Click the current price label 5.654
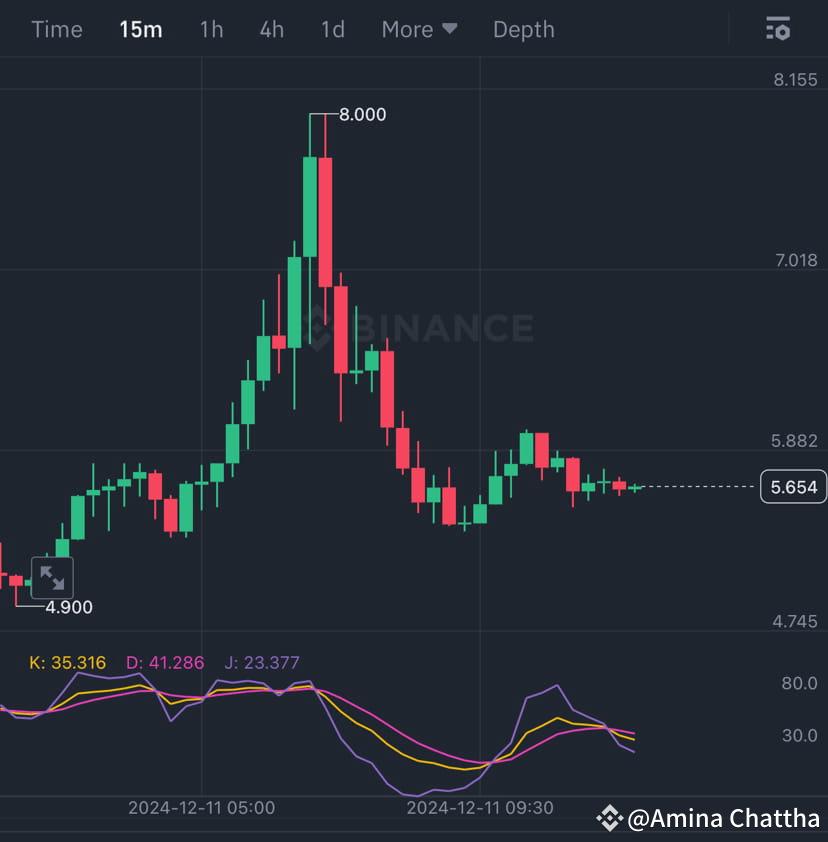The height and width of the screenshot is (842, 828). click(x=793, y=486)
